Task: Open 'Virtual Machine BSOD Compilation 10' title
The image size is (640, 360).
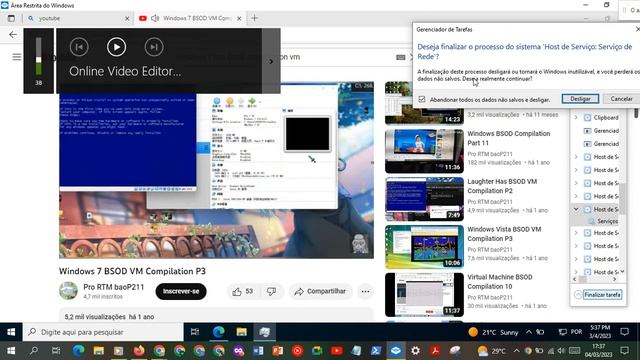Action: tap(500, 282)
